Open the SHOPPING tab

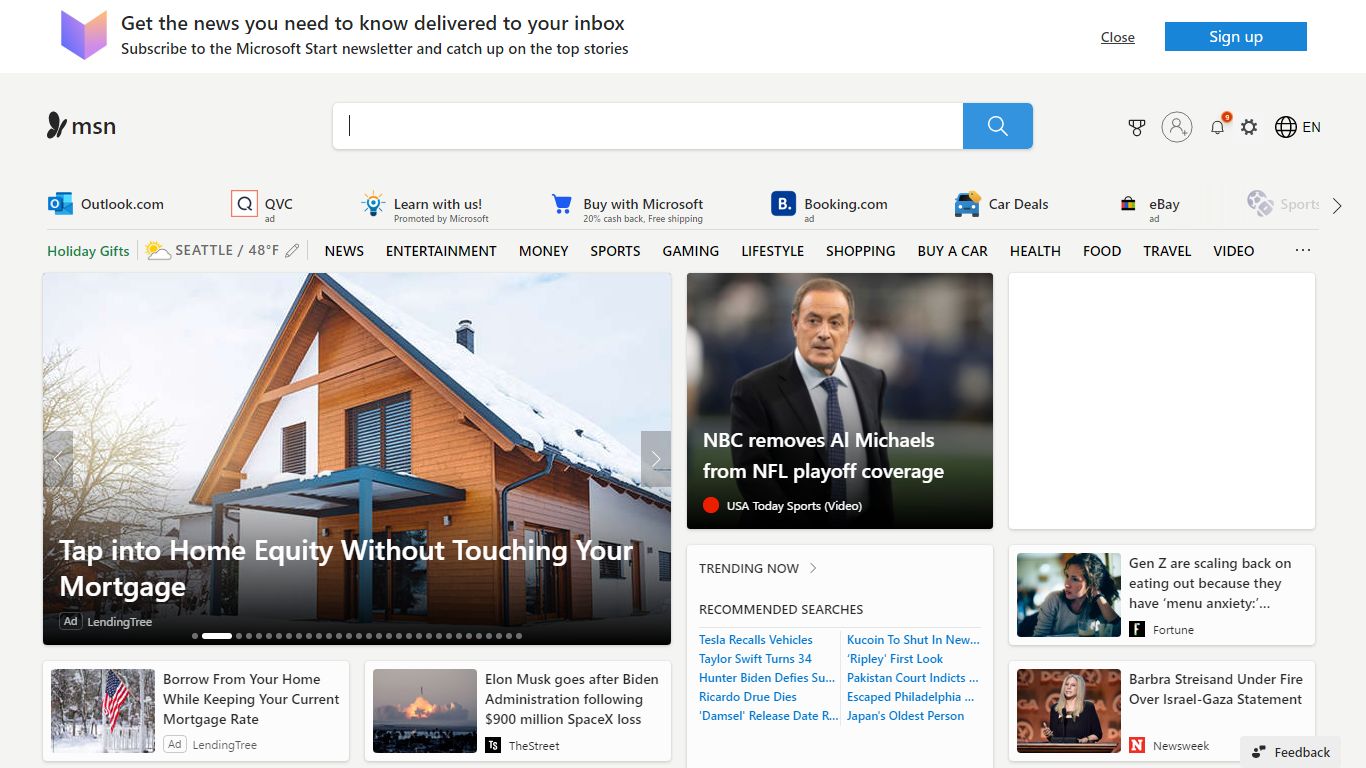tap(861, 251)
